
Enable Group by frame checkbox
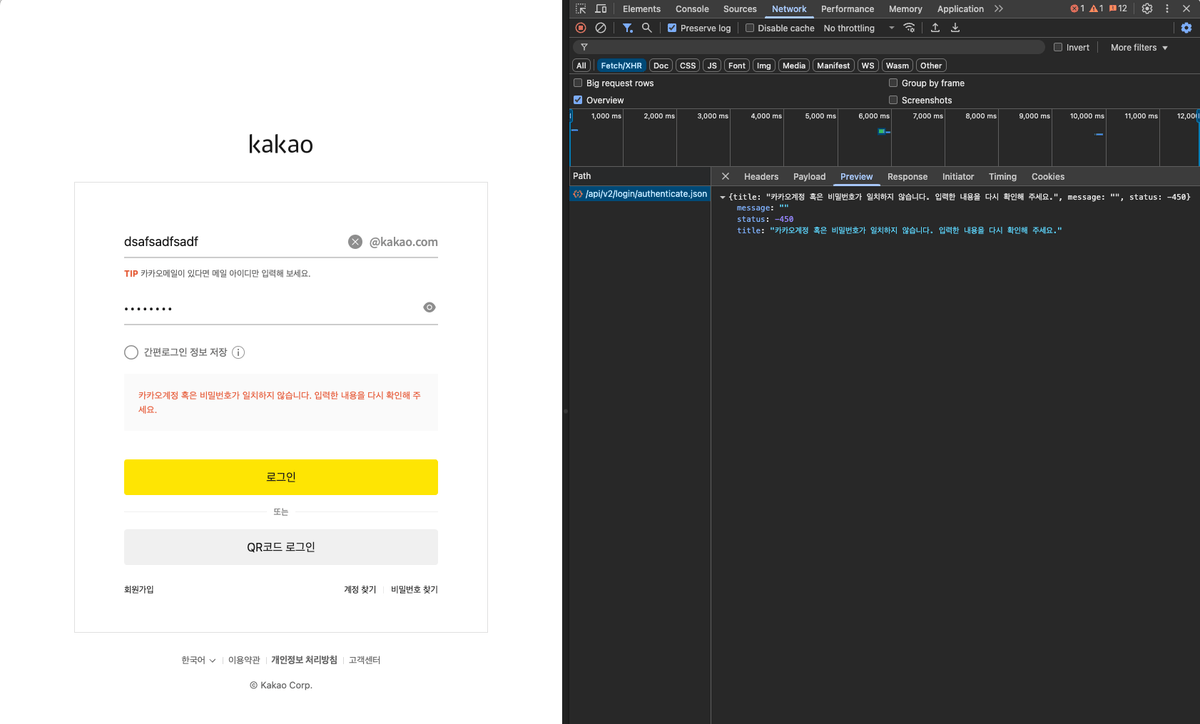(x=893, y=83)
